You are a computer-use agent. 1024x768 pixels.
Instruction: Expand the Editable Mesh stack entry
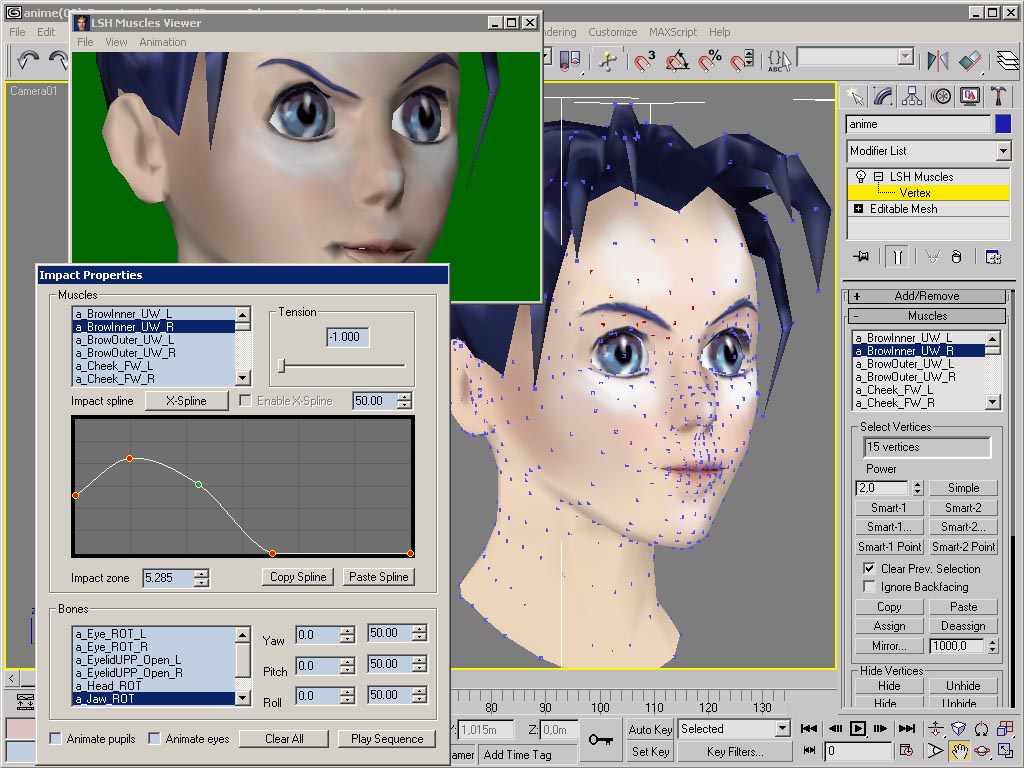tap(858, 208)
